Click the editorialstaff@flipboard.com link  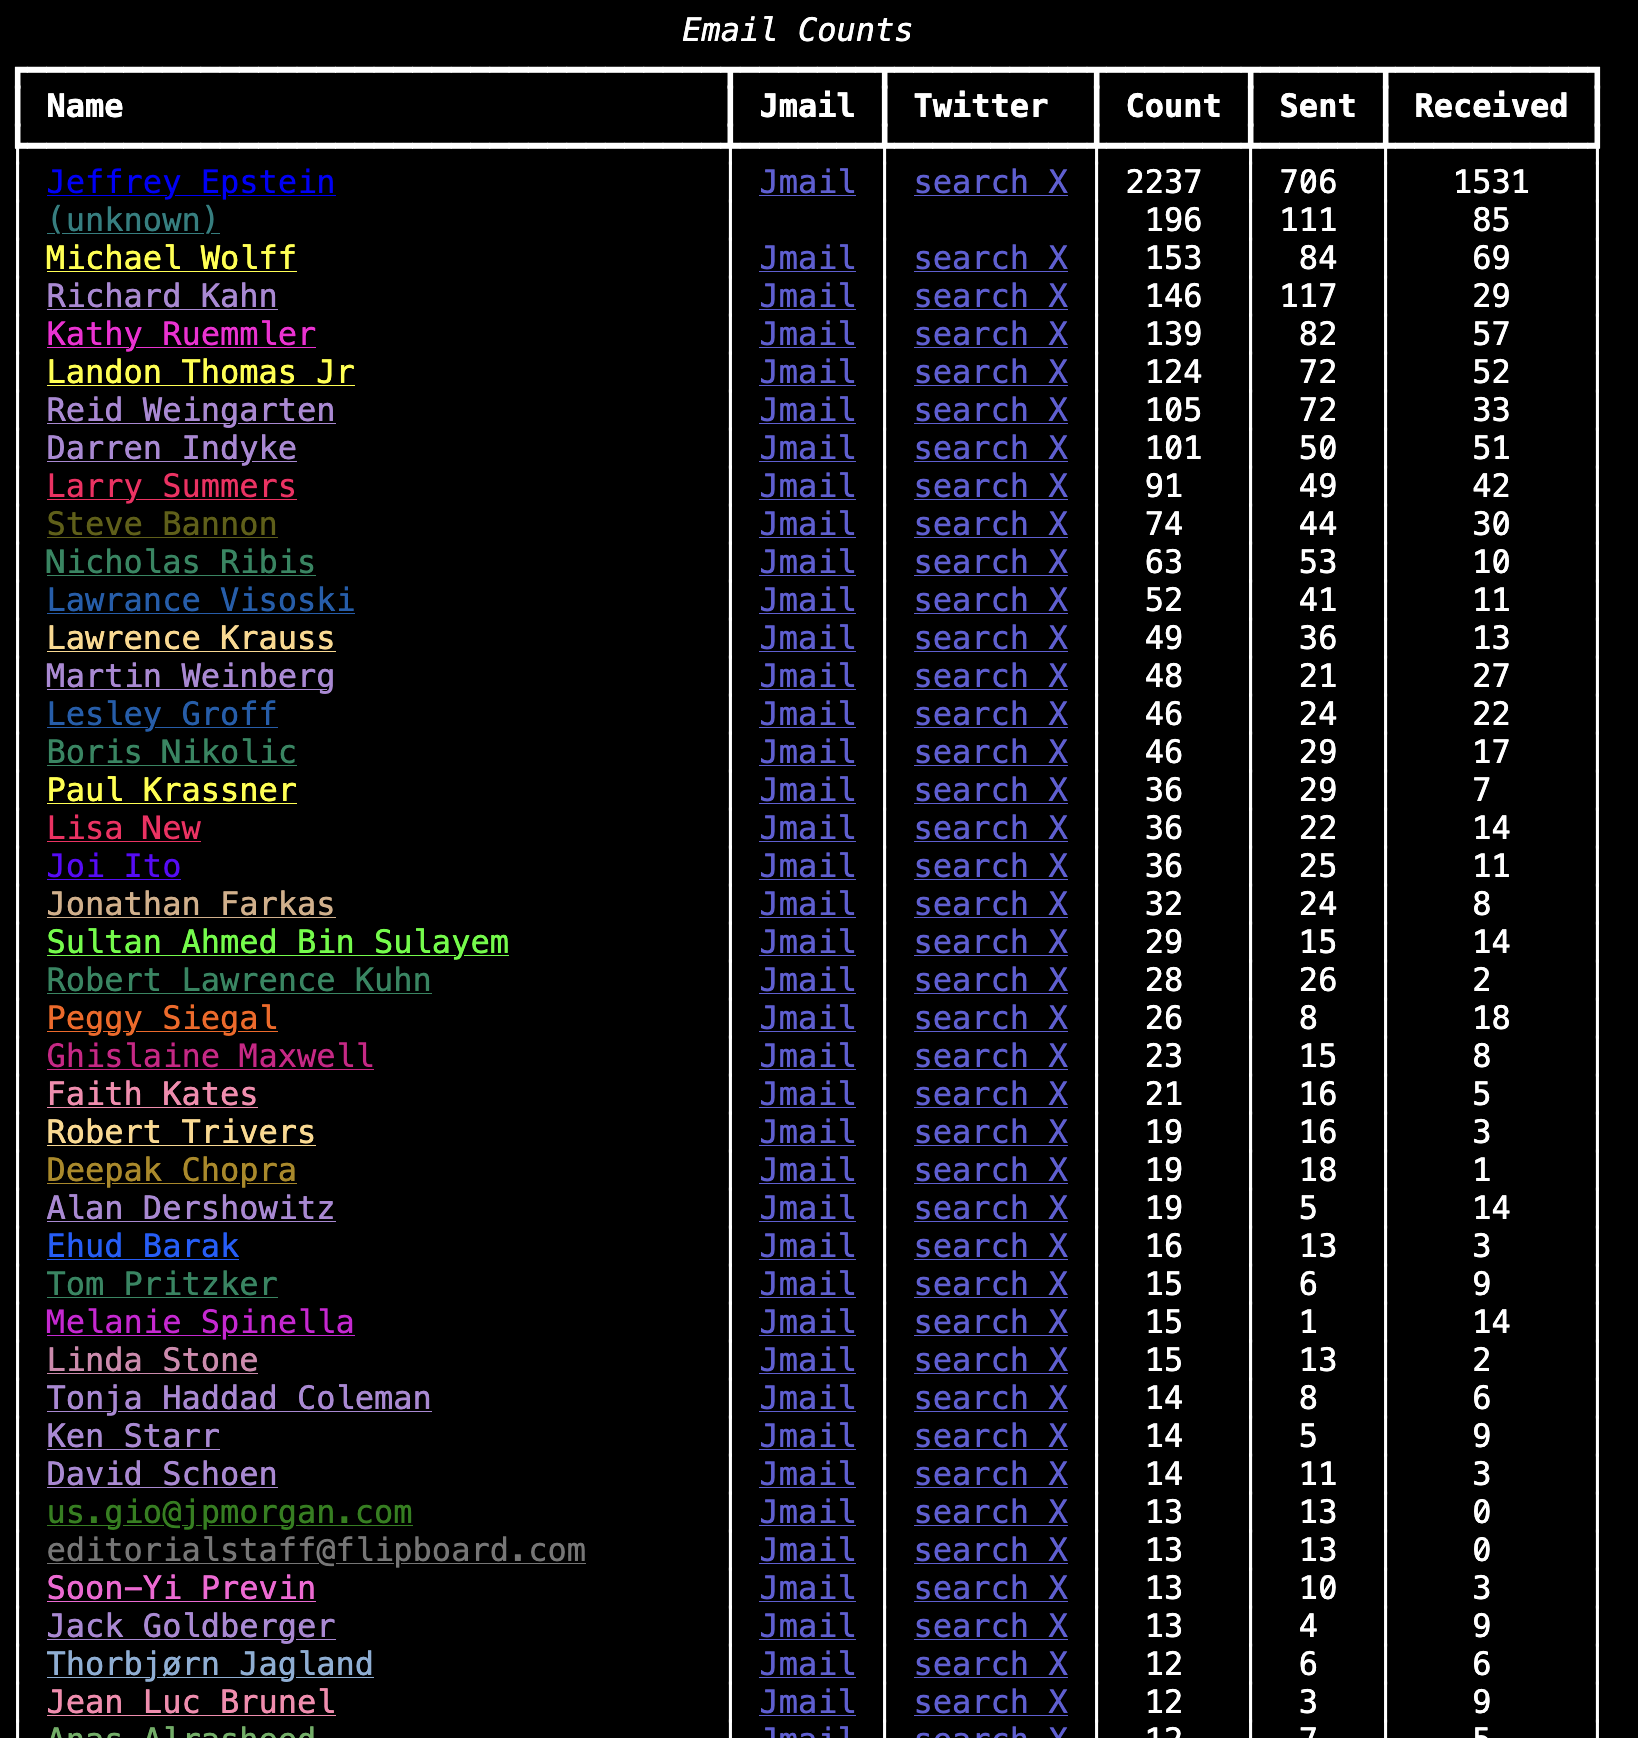coord(316,1550)
